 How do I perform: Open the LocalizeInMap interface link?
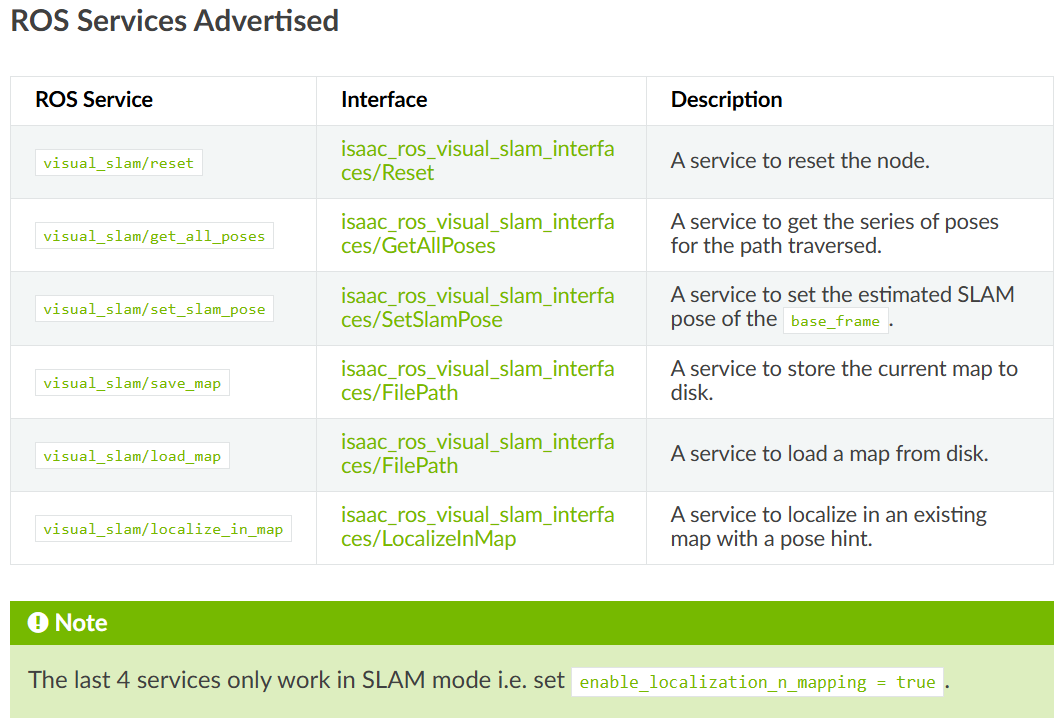click(x=477, y=526)
